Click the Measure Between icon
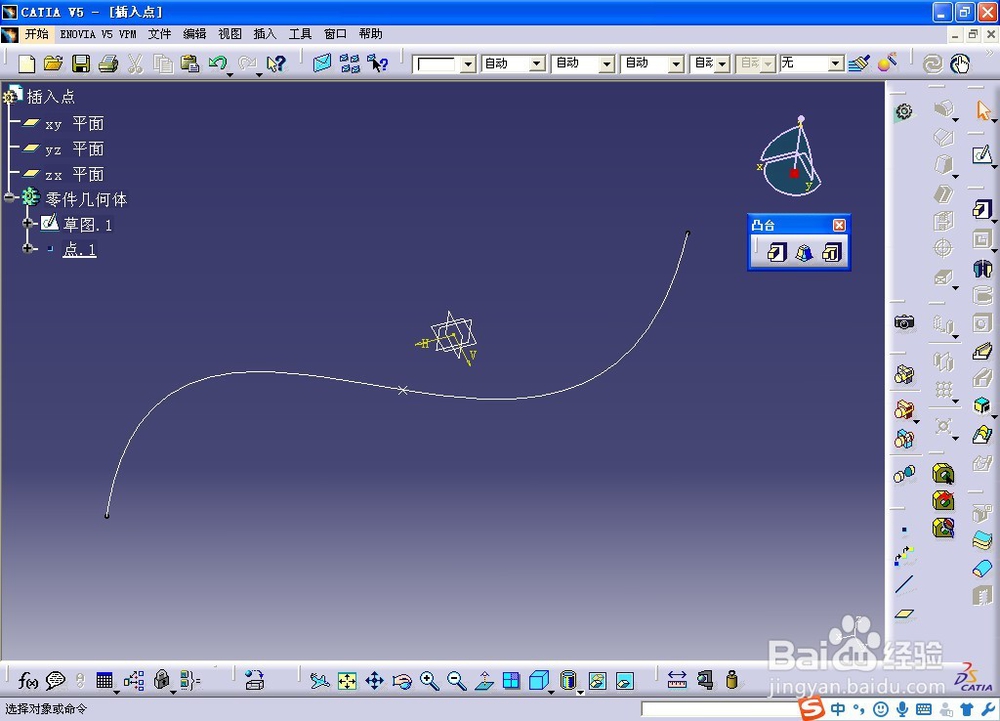The width and height of the screenshot is (1000, 721). click(677, 680)
